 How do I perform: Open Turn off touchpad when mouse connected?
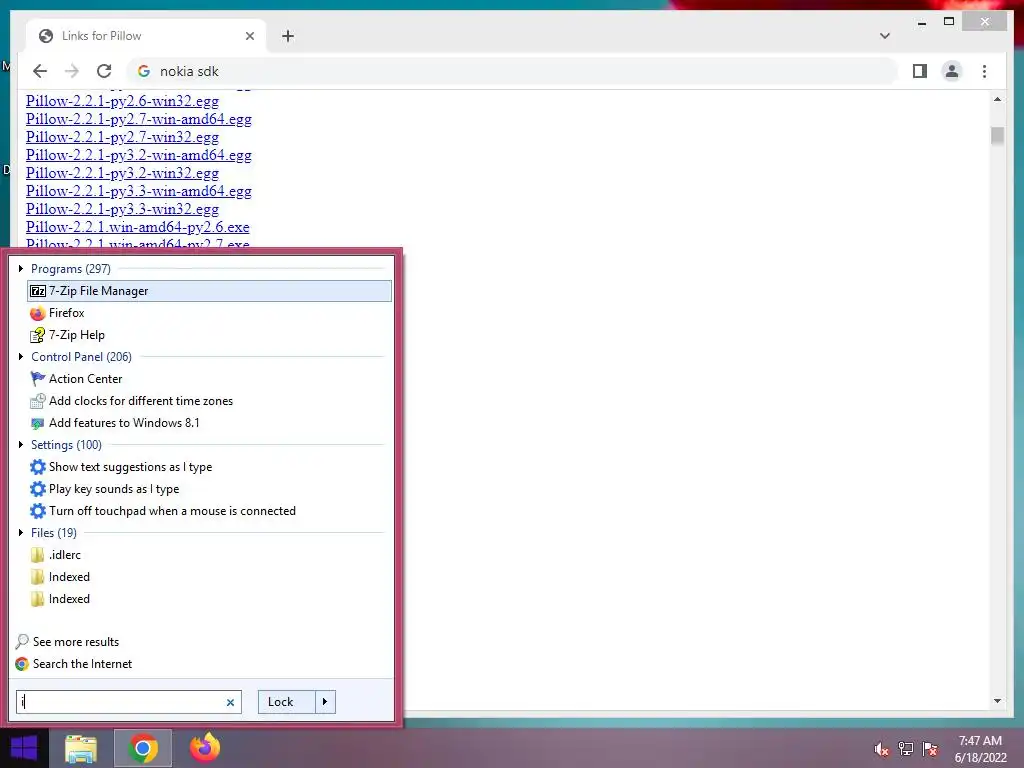[210, 511]
